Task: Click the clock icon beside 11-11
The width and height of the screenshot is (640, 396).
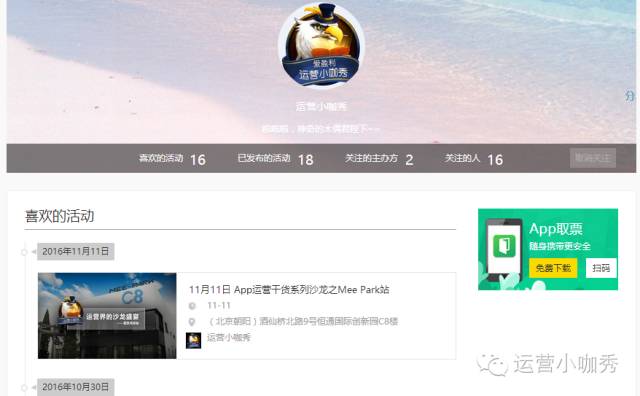Action: [x=192, y=306]
